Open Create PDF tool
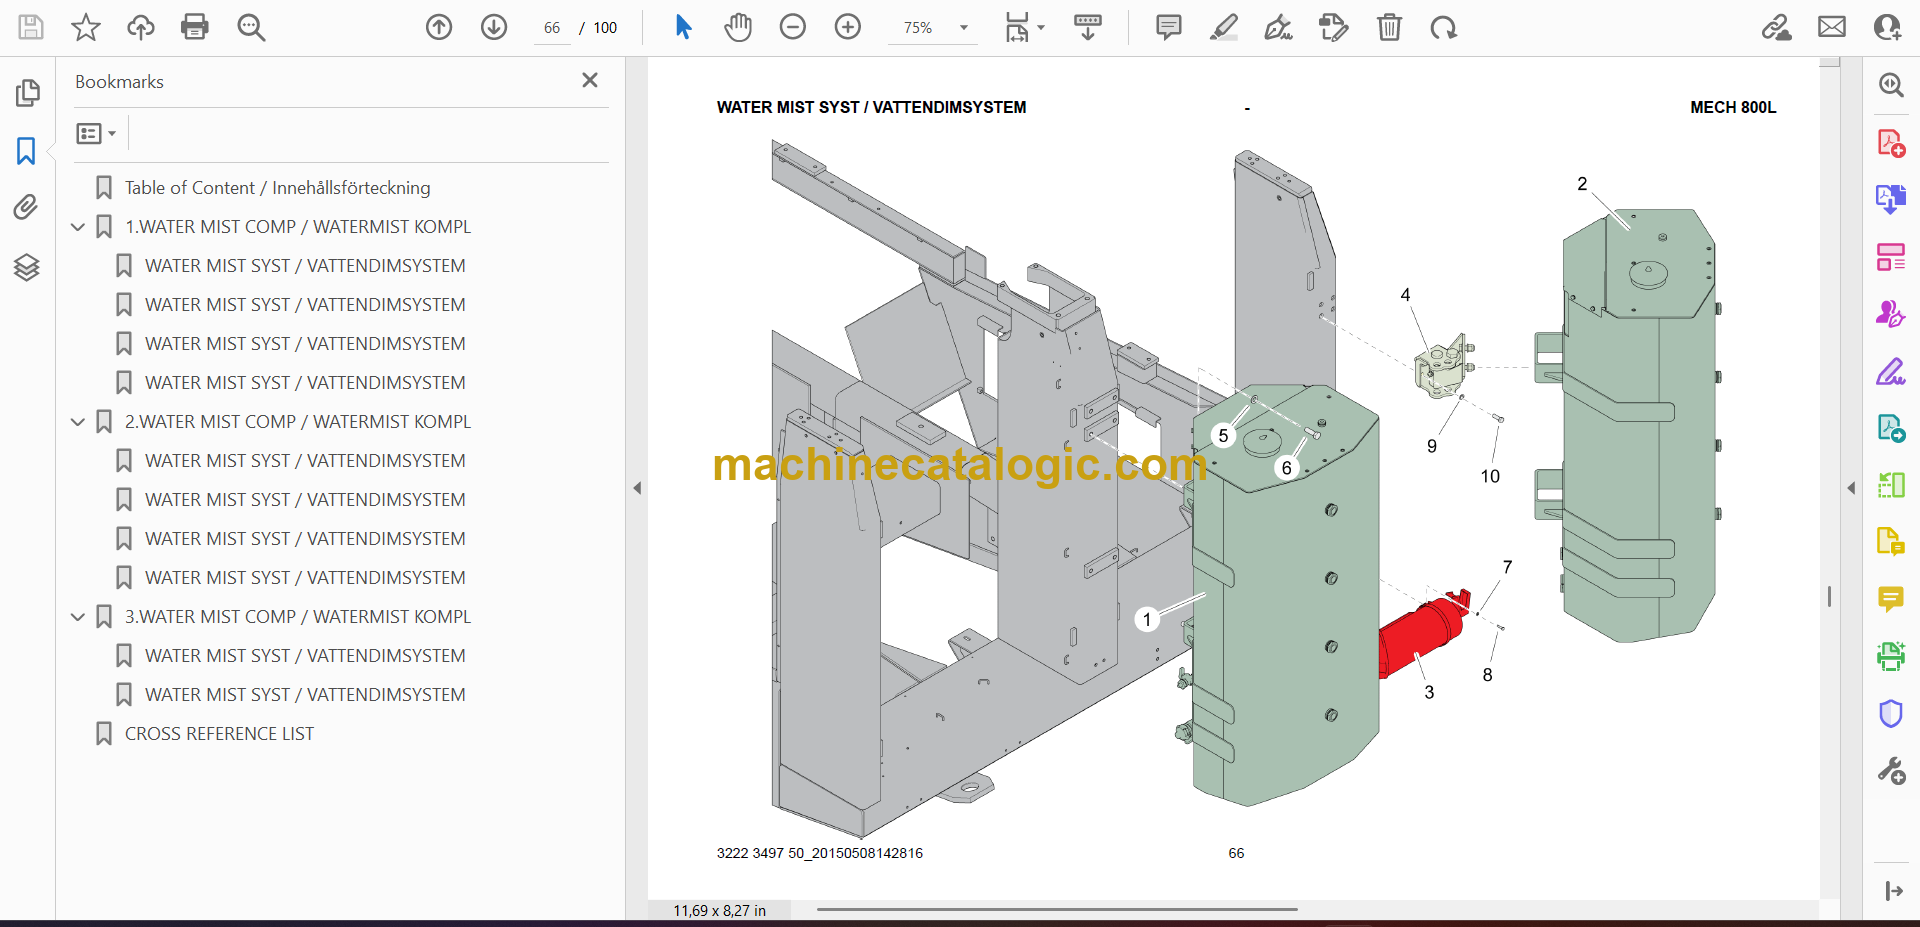The width and height of the screenshot is (1920, 927). pyautogui.click(x=1890, y=143)
